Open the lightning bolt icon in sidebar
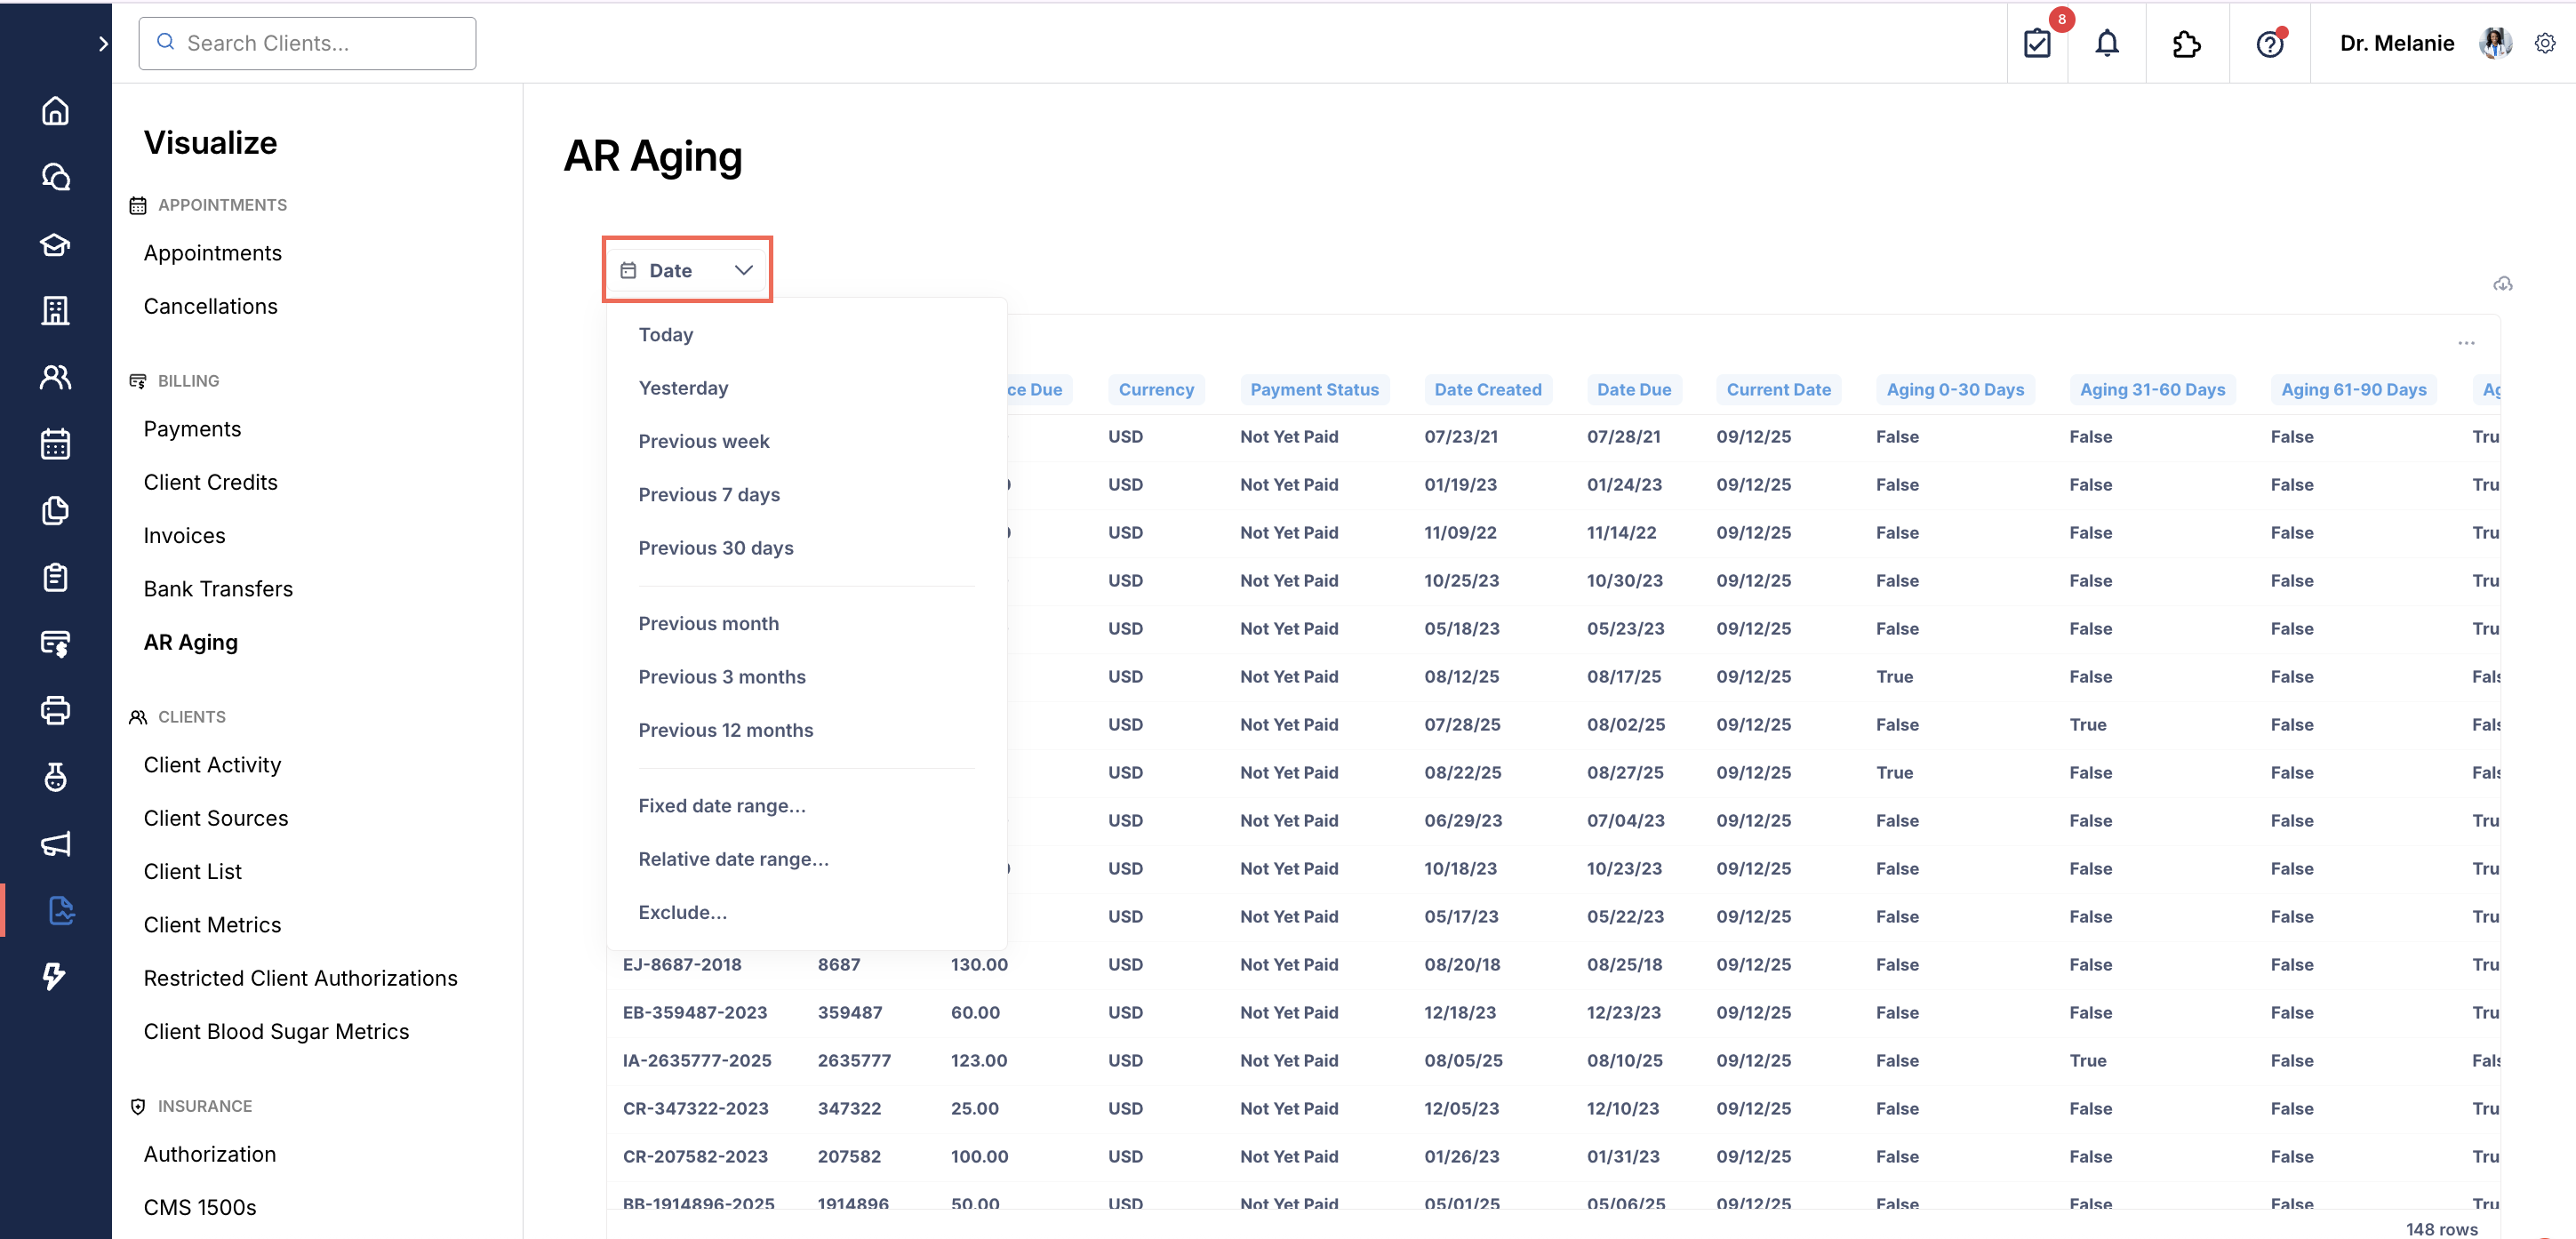 55,975
